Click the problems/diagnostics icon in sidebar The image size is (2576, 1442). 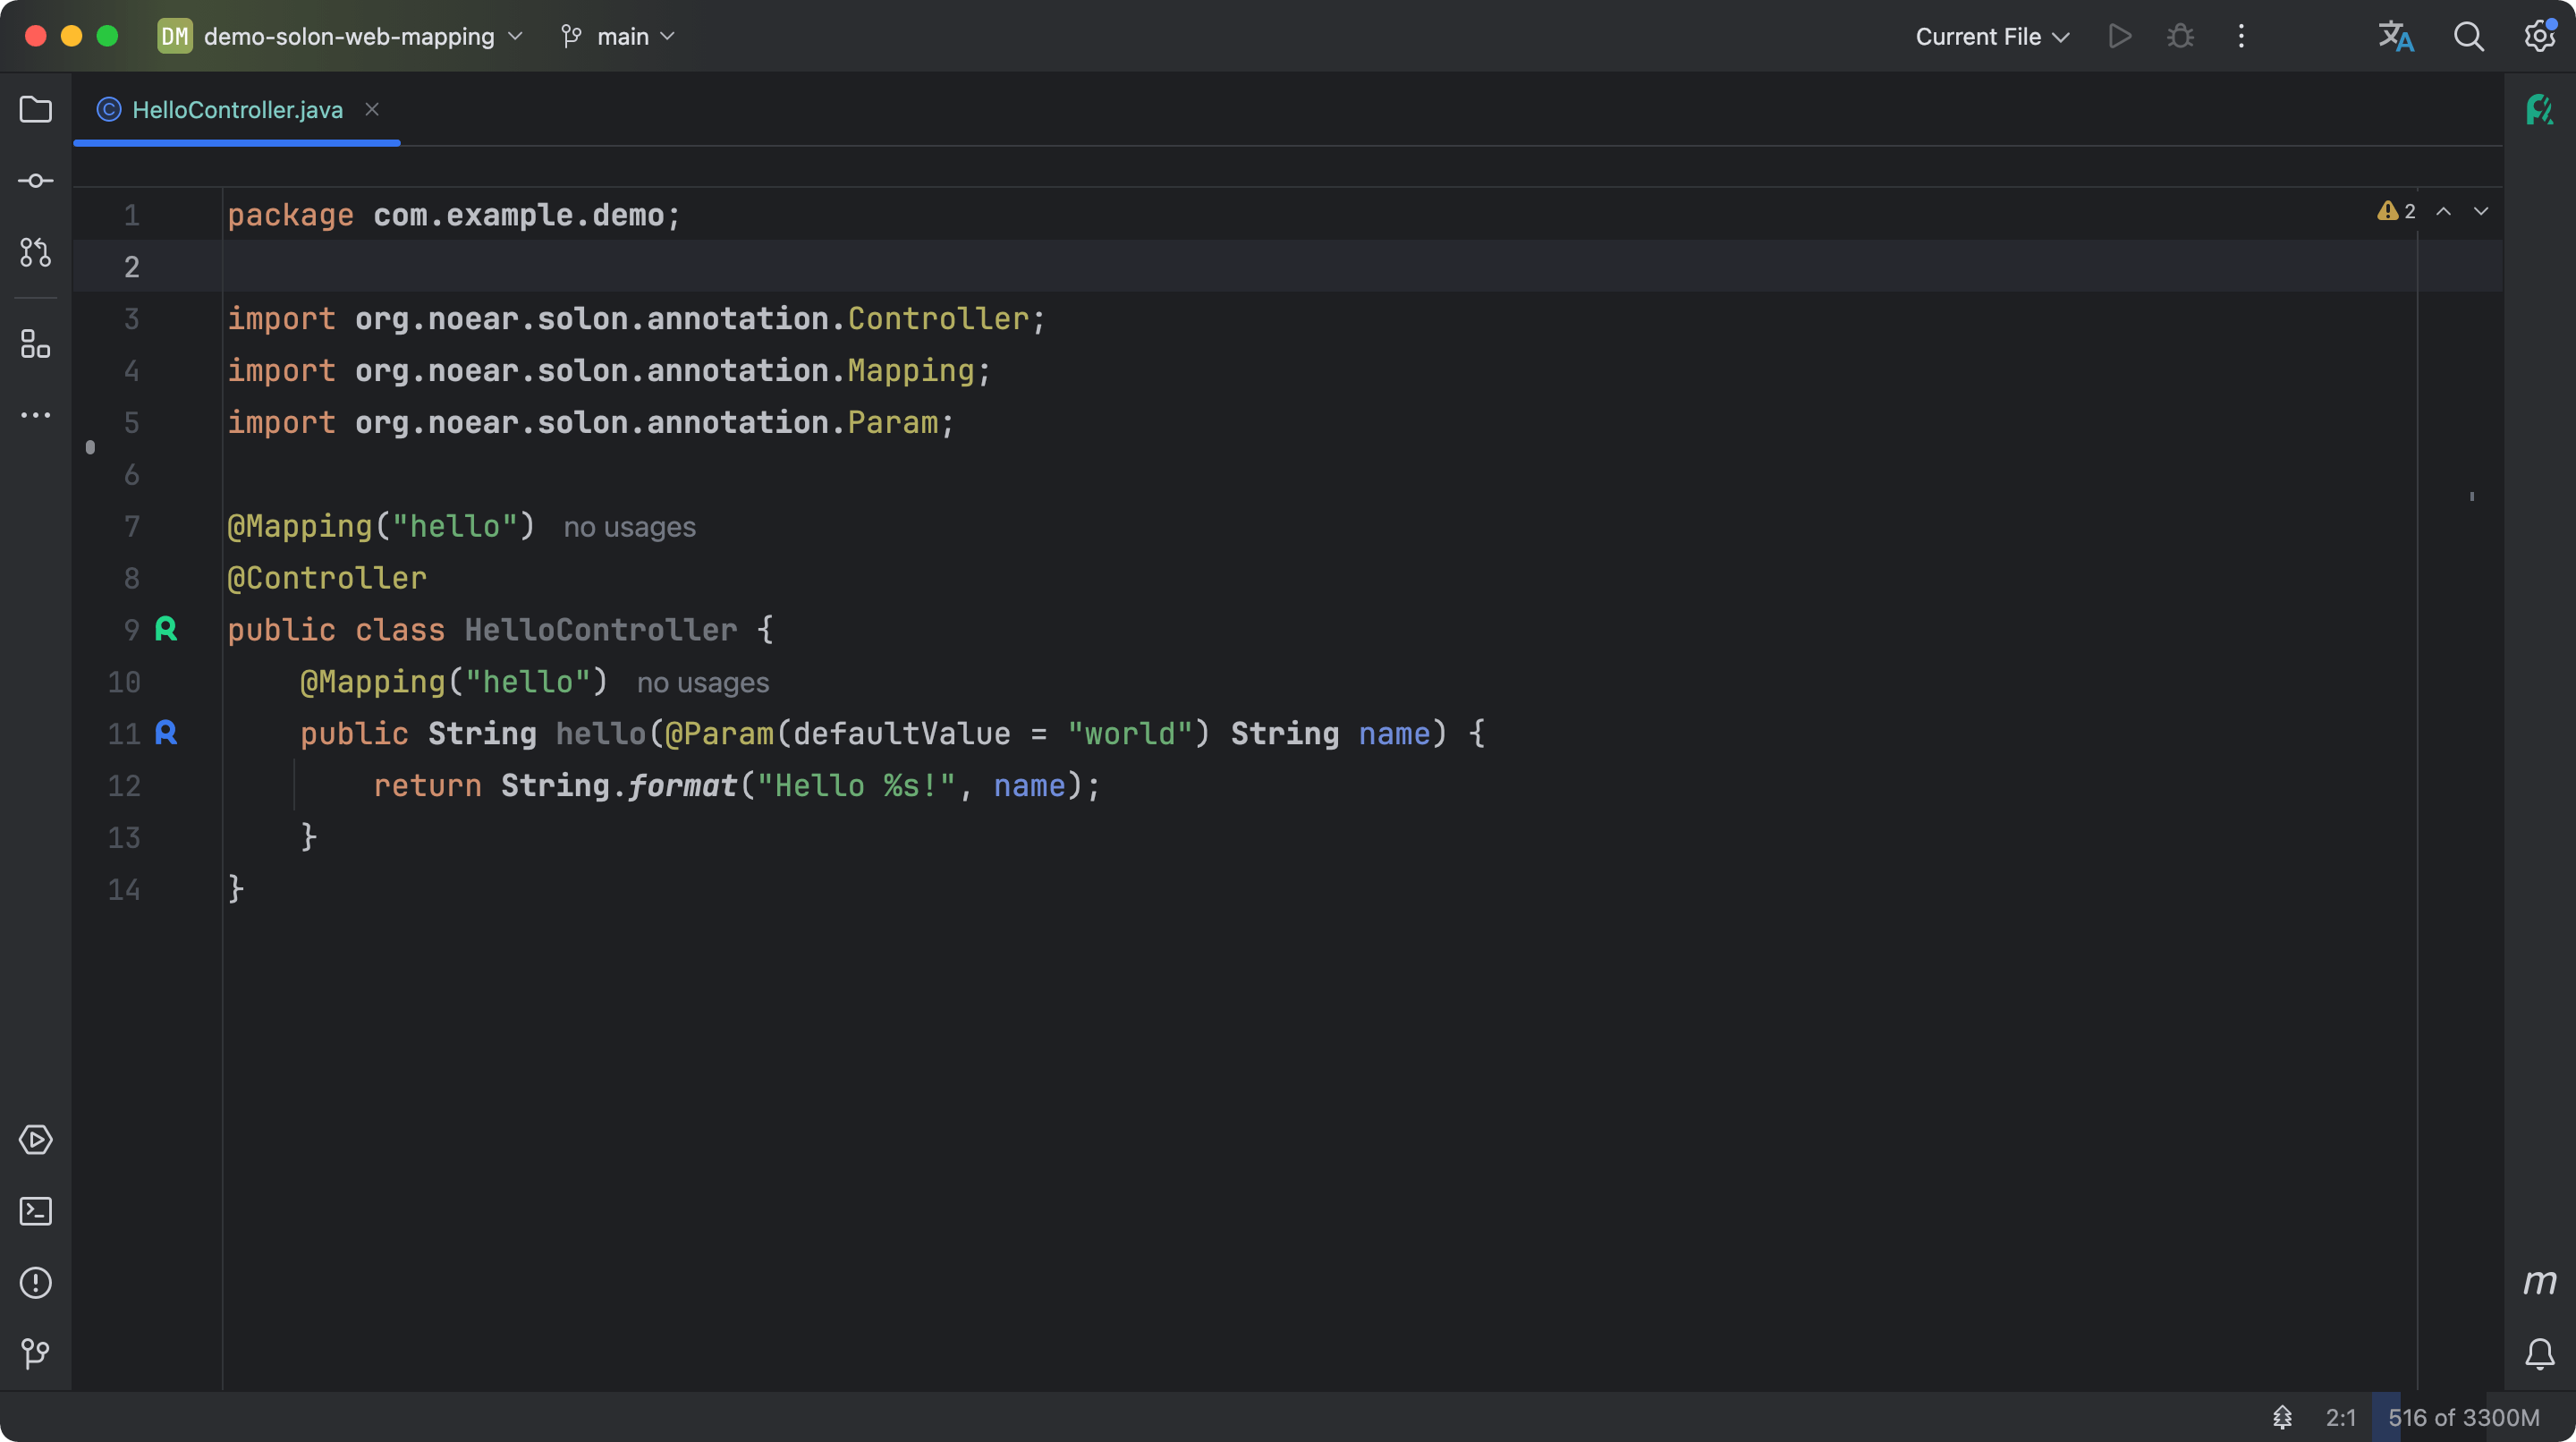coord(36,1285)
